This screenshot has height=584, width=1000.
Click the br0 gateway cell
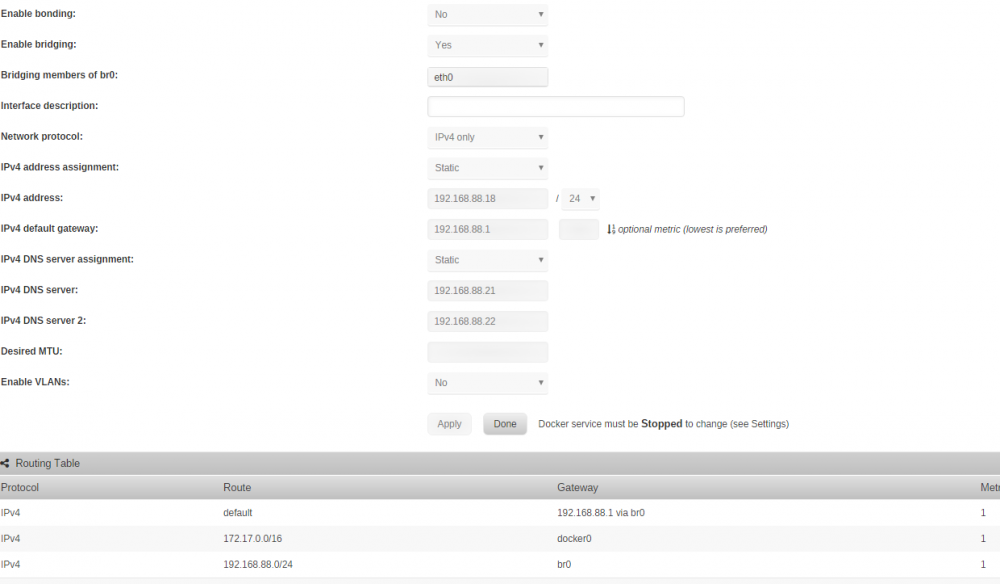564,564
